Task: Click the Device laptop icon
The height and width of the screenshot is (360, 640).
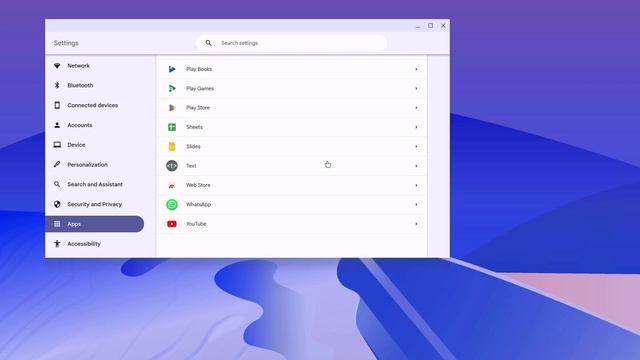Action: click(57, 145)
